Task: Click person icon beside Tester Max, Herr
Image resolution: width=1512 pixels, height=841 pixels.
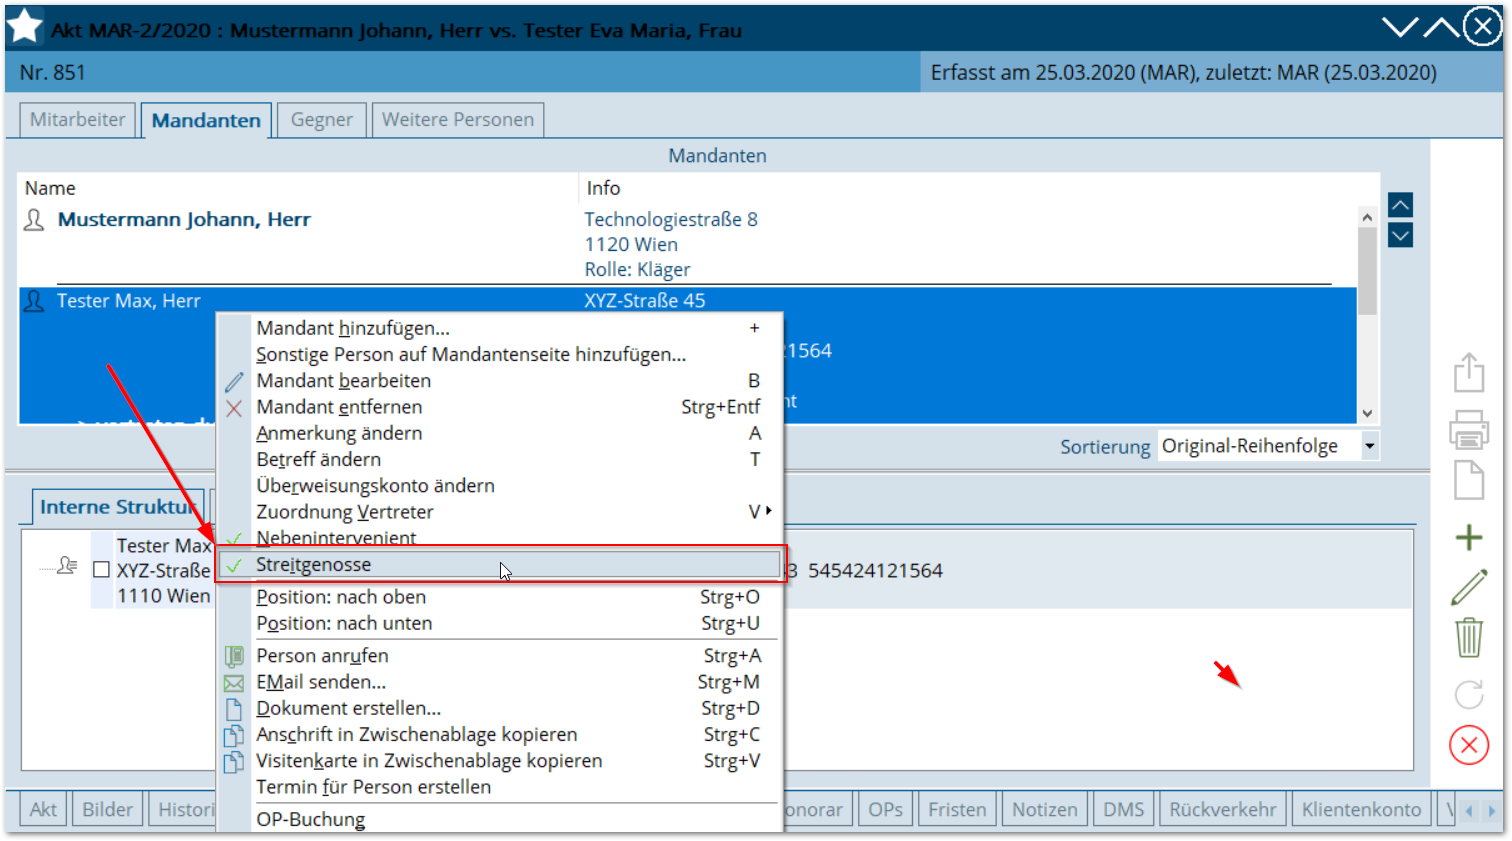Action: 34,301
